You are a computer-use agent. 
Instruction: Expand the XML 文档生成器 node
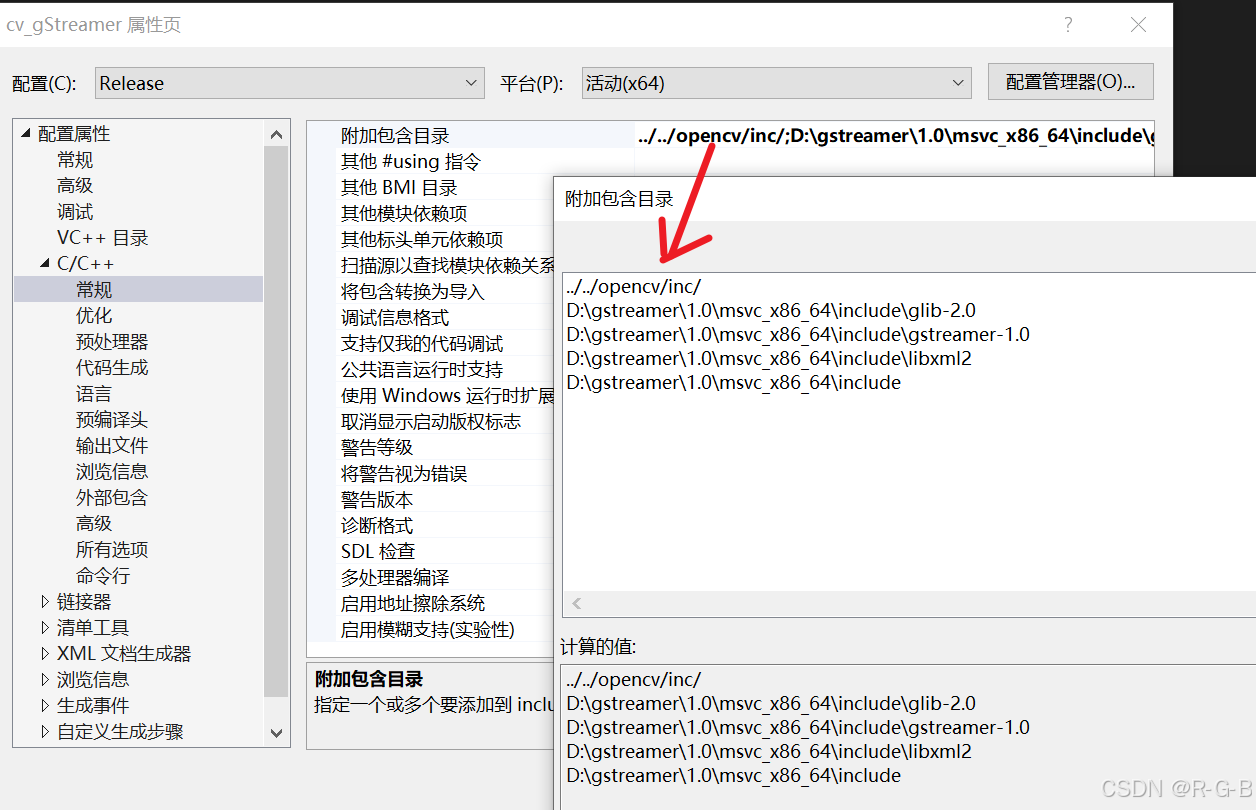tap(44, 654)
